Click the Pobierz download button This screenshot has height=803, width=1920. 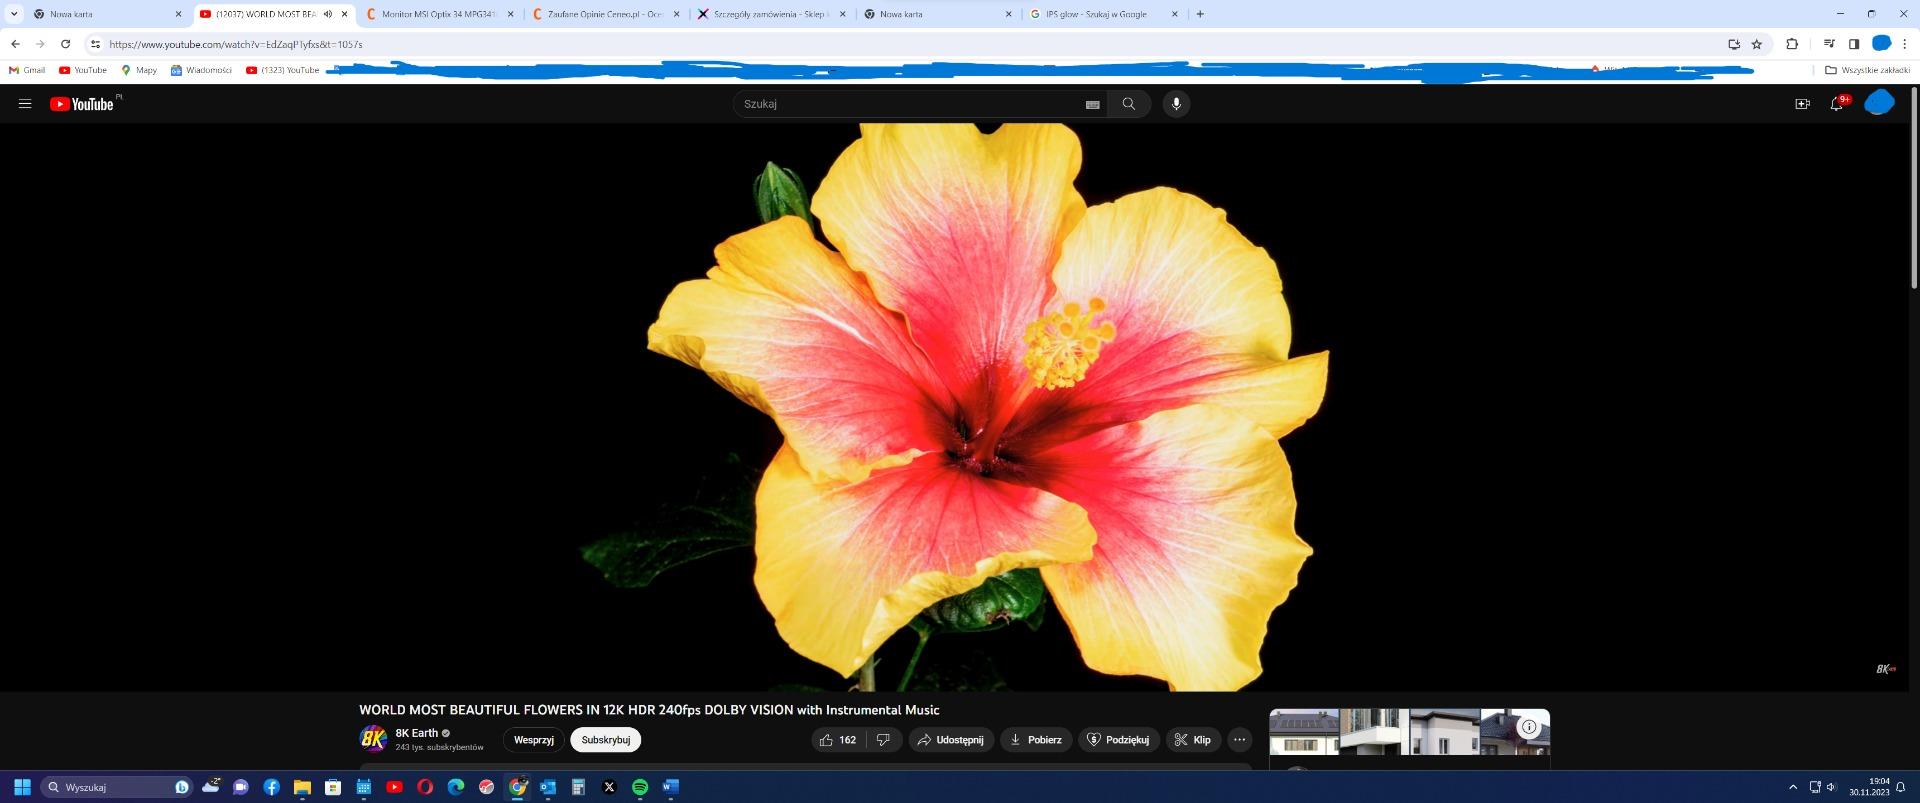[x=1036, y=740]
